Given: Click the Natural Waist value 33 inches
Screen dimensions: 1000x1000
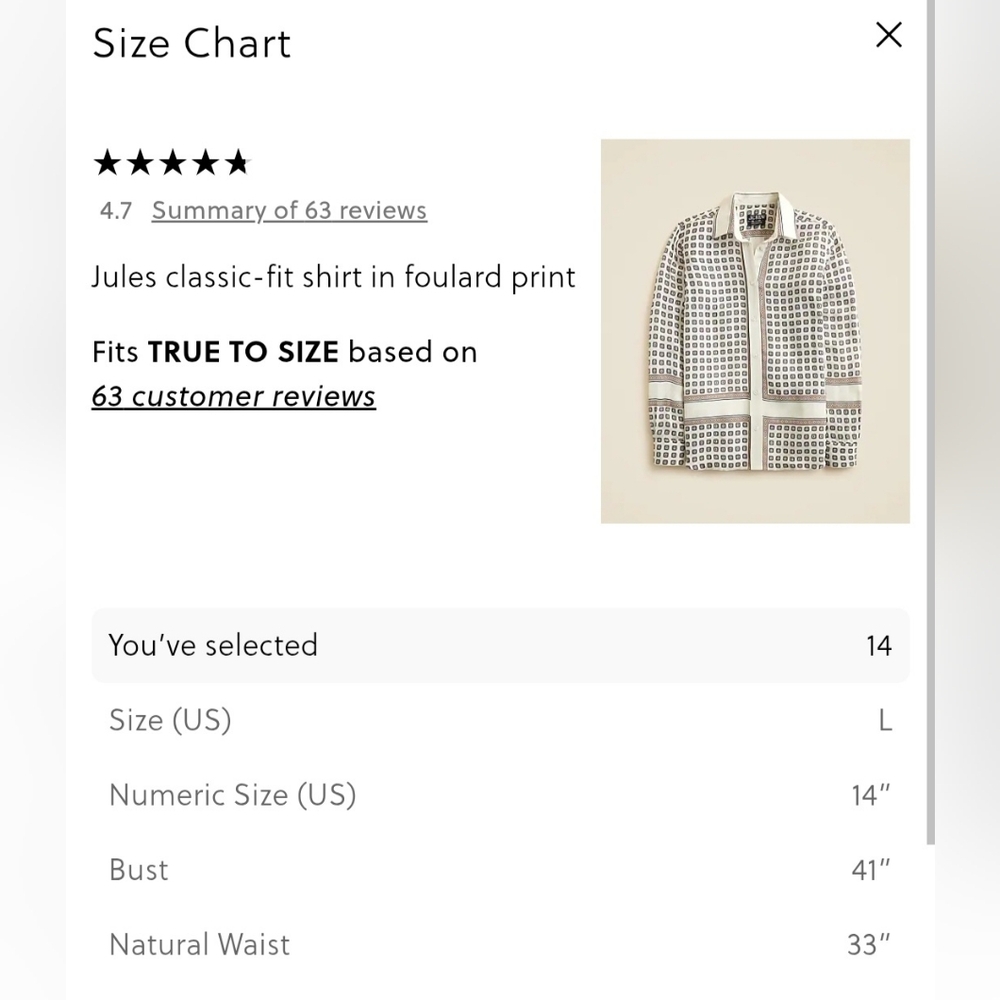Looking at the screenshot, I should [869, 945].
